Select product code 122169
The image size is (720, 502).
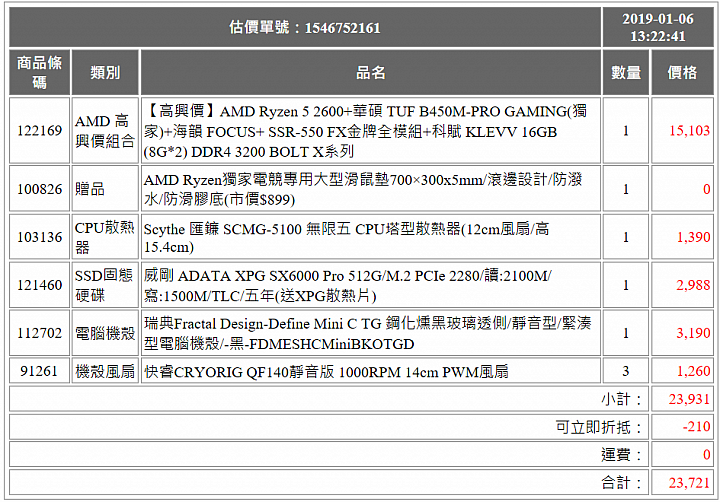[39, 130]
